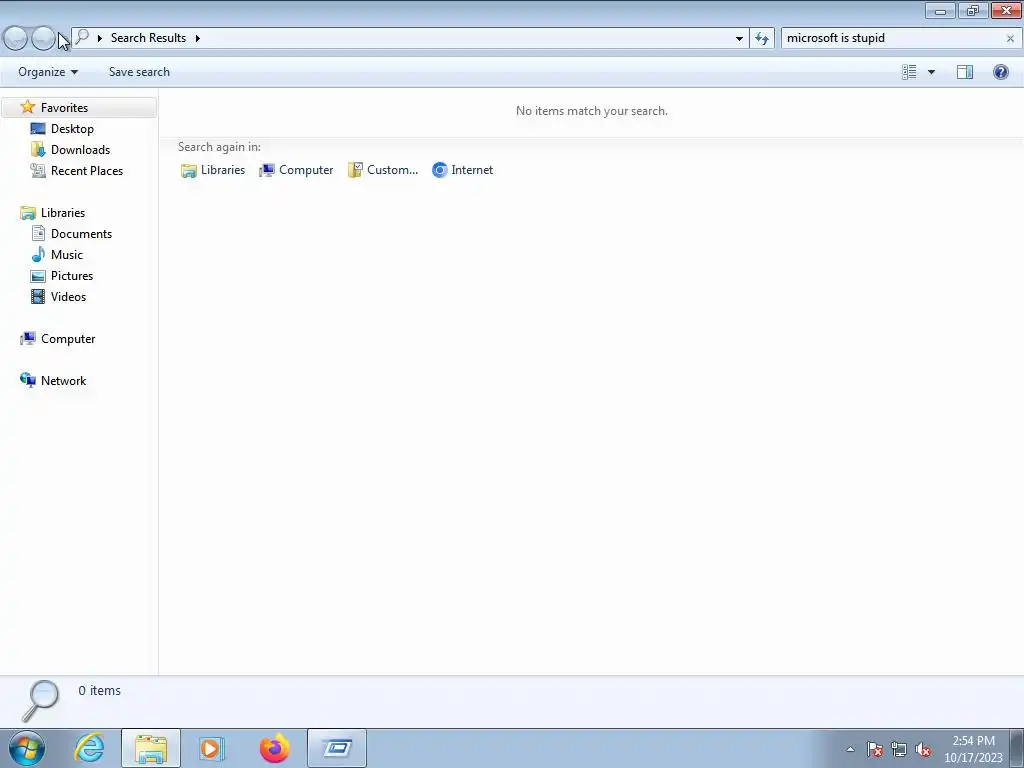1024x768 pixels.
Task: Click the Change your view icon
Action: (909, 72)
